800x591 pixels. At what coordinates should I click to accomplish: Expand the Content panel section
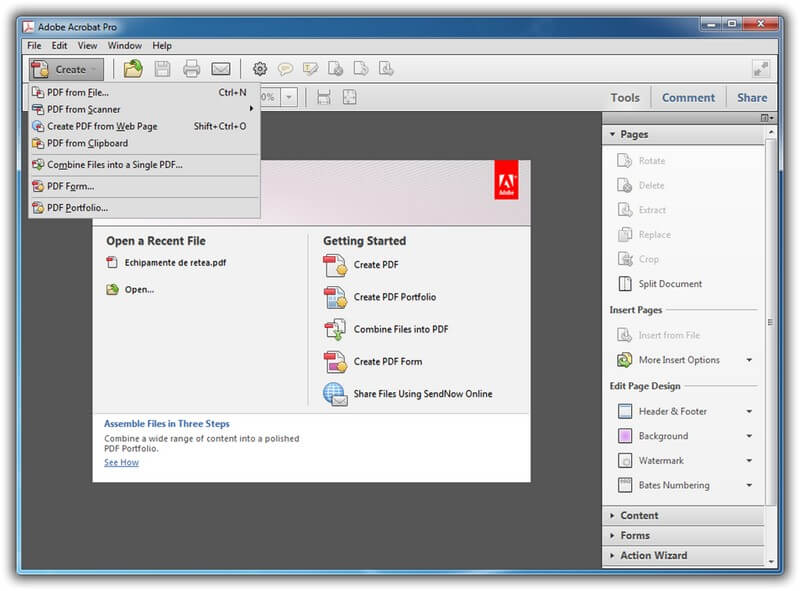(x=612, y=516)
